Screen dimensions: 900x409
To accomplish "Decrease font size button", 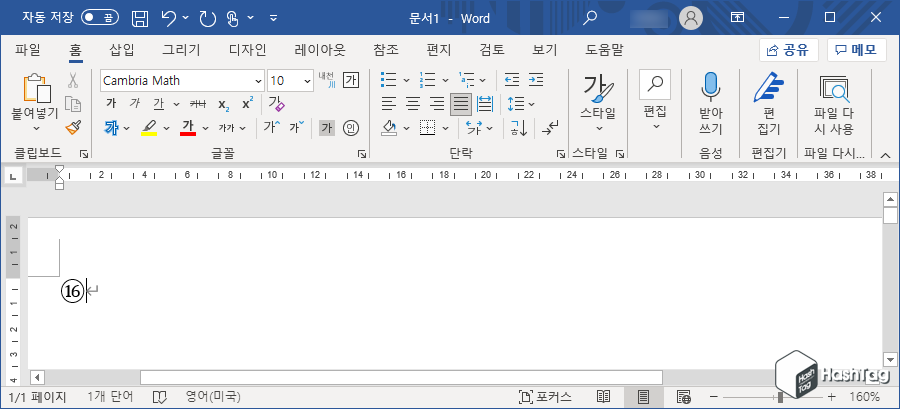I will coord(297,127).
